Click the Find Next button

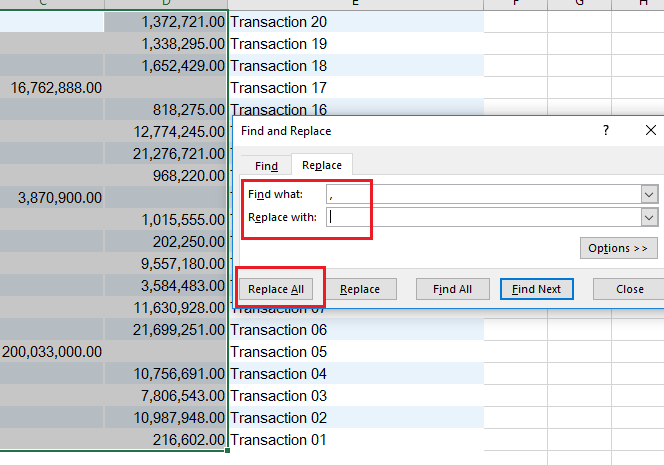click(x=536, y=289)
